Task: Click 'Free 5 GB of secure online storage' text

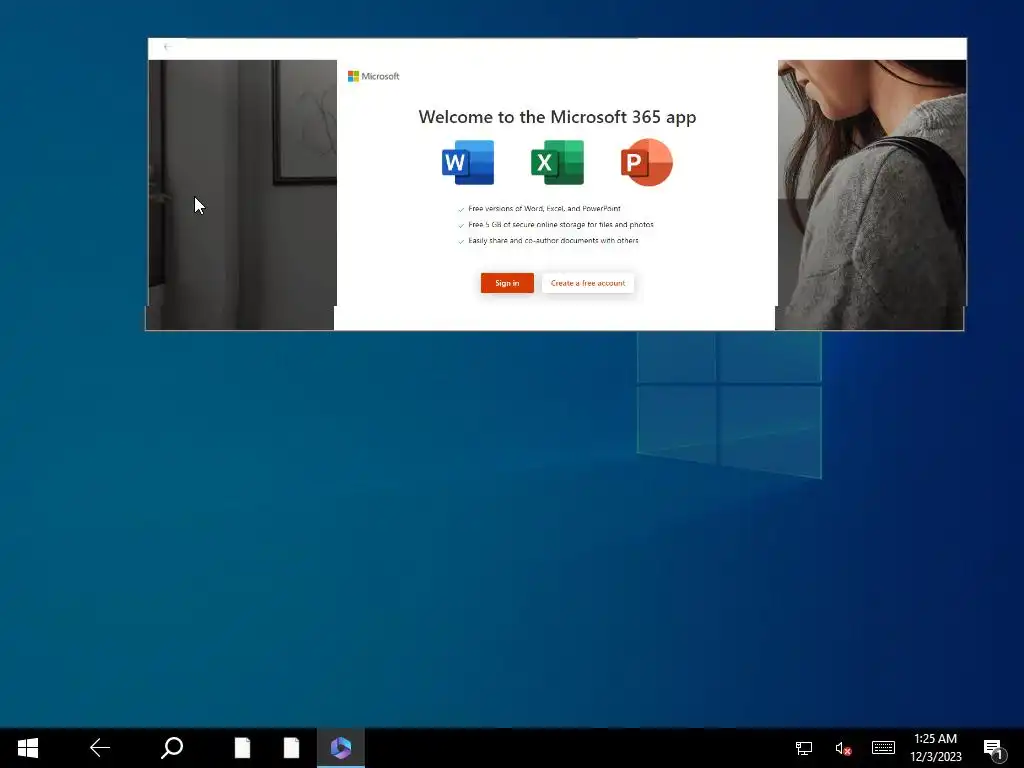Action: pyautogui.click(x=560, y=225)
